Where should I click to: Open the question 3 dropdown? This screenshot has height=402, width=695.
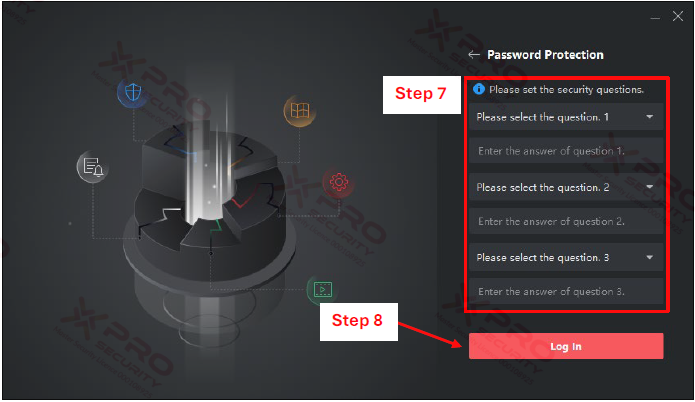(566, 258)
